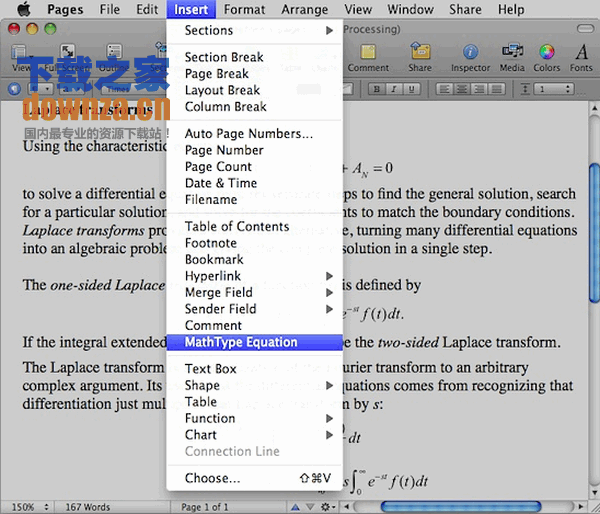The width and height of the screenshot is (600, 514).
Task: Expand the Sender Field submenu
Action: pos(254,309)
